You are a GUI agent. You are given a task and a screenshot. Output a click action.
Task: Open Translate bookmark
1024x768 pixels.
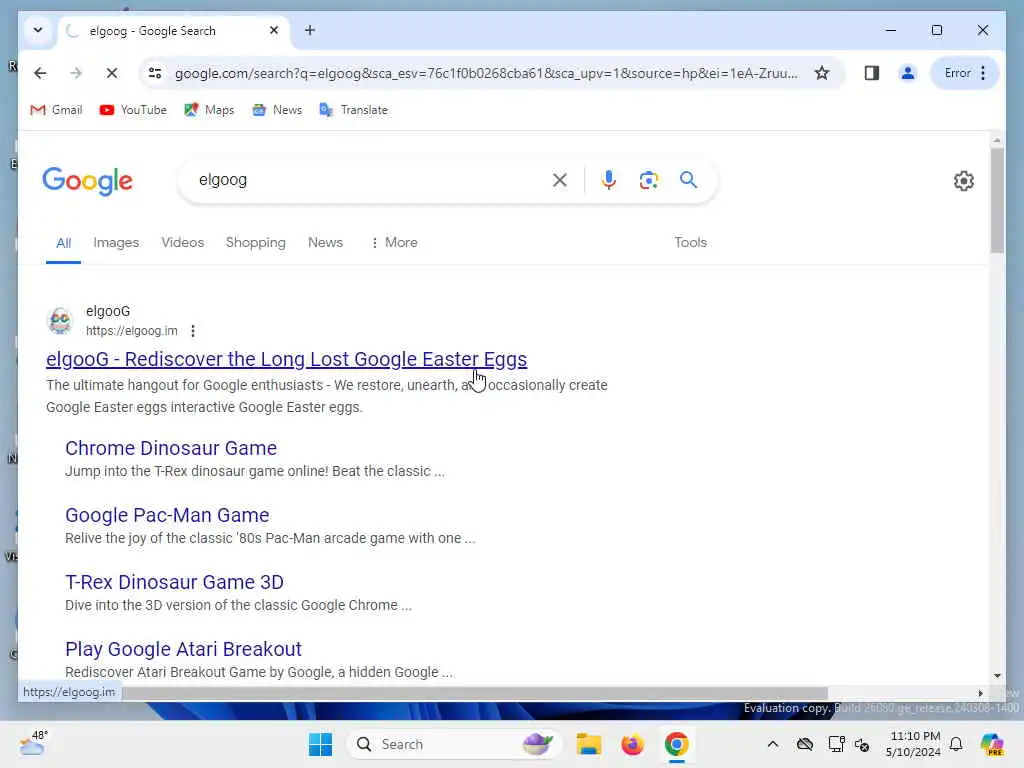tap(353, 110)
